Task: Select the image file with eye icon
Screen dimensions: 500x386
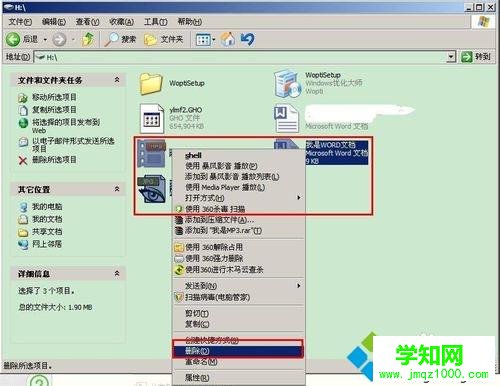Action: click(152, 189)
